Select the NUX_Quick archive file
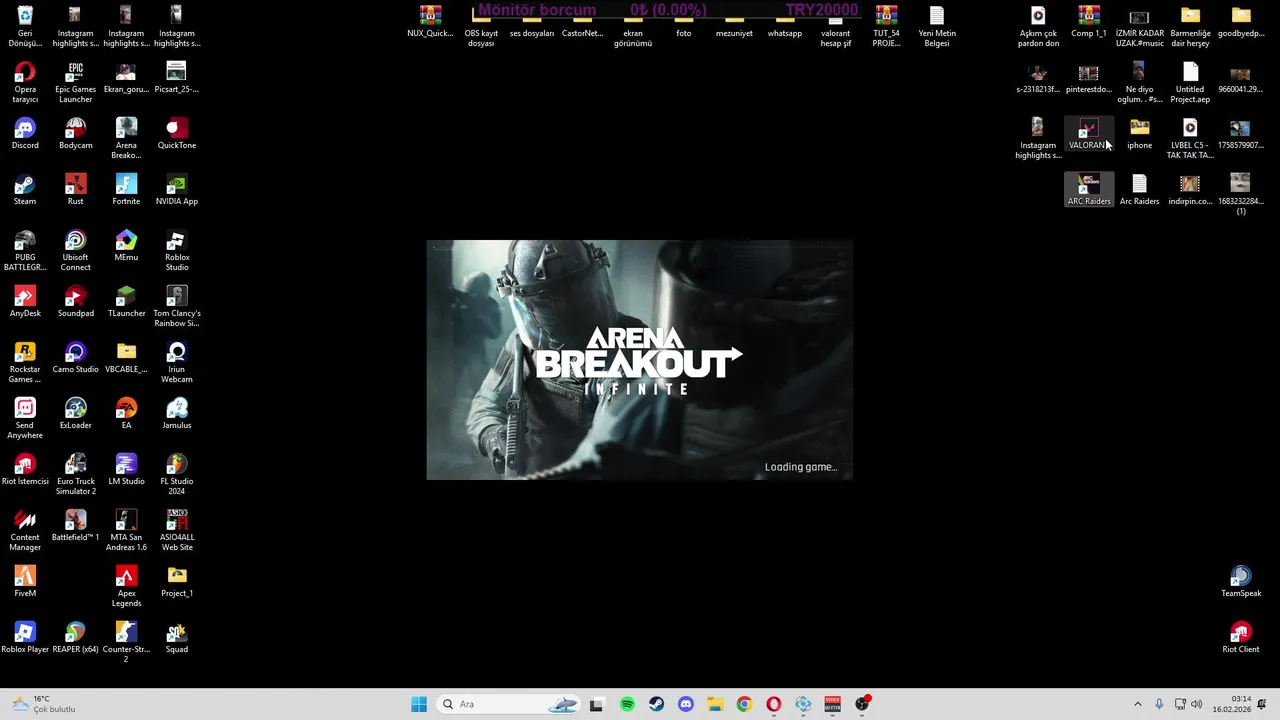Image resolution: width=1280 pixels, height=720 pixels. [430, 21]
